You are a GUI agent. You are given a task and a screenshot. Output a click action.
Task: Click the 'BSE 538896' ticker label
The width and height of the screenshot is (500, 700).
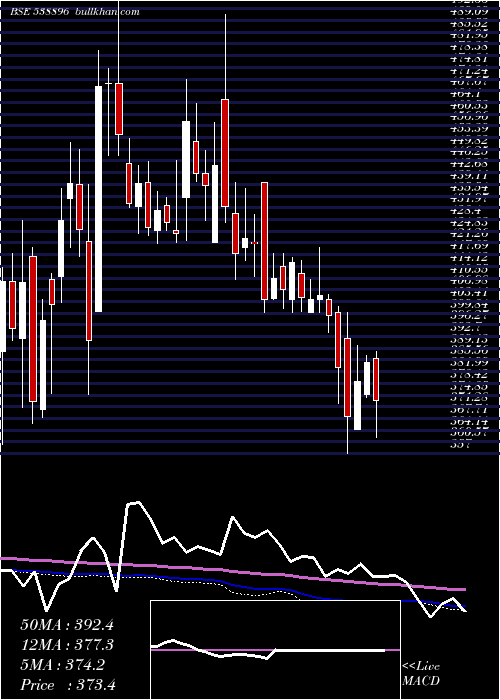tap(39, 12)
